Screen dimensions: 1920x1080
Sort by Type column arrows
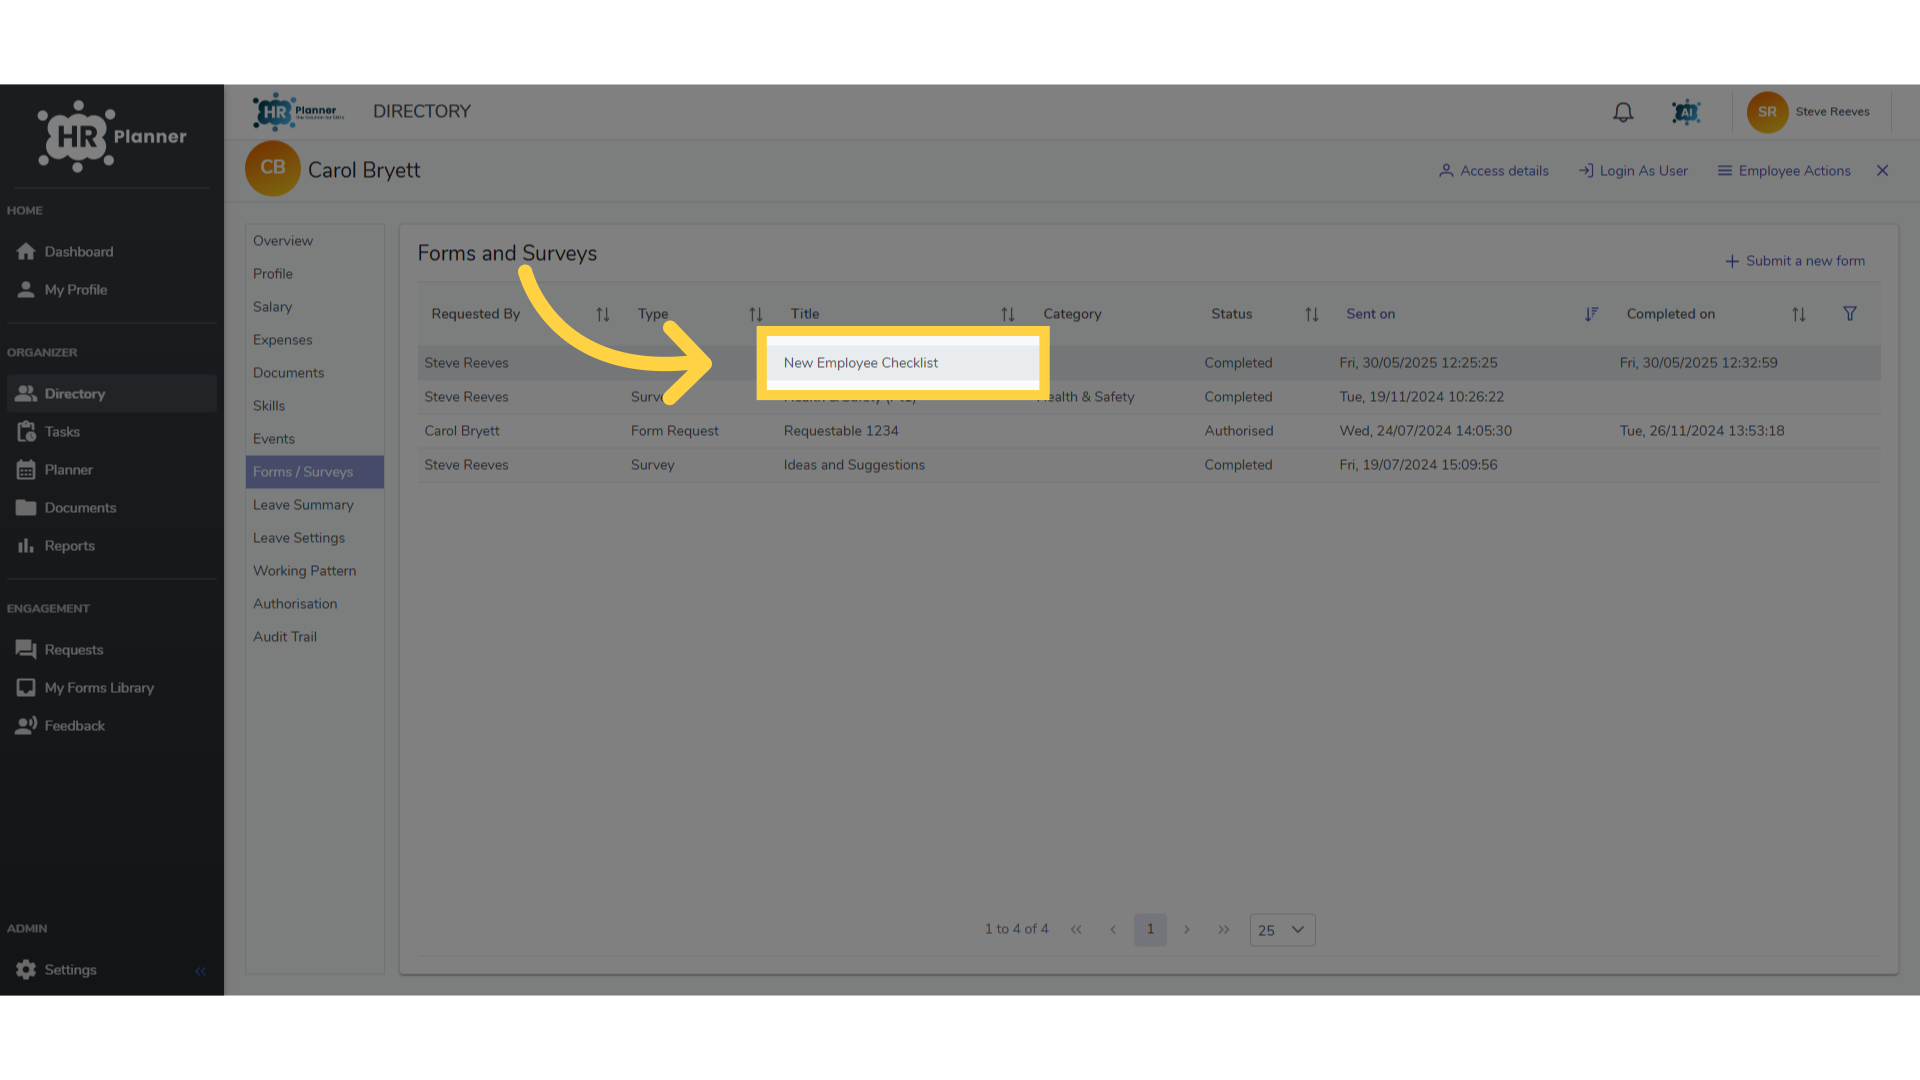click(755, 314)
